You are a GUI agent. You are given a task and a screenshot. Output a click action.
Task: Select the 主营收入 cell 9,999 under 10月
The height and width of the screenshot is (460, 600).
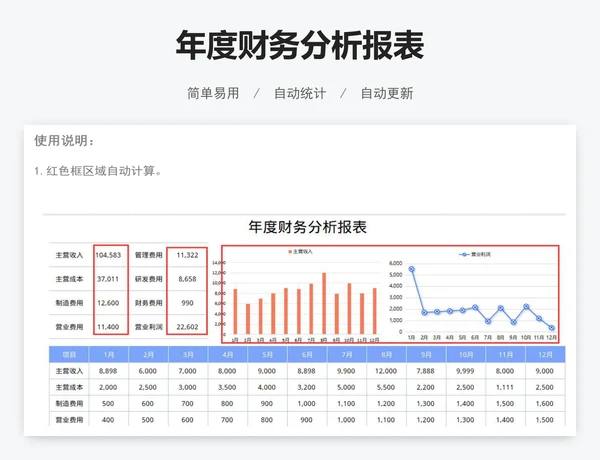(465, 371)
